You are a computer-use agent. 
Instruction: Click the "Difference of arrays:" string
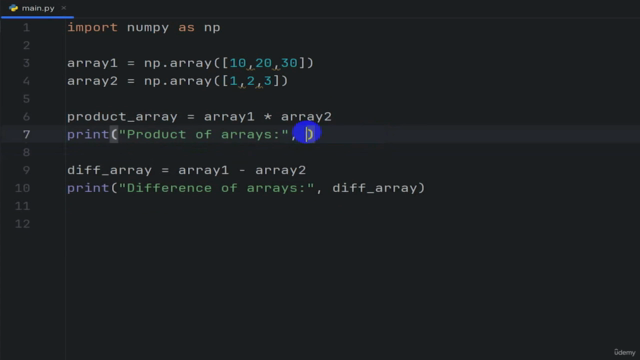[216, 188]
